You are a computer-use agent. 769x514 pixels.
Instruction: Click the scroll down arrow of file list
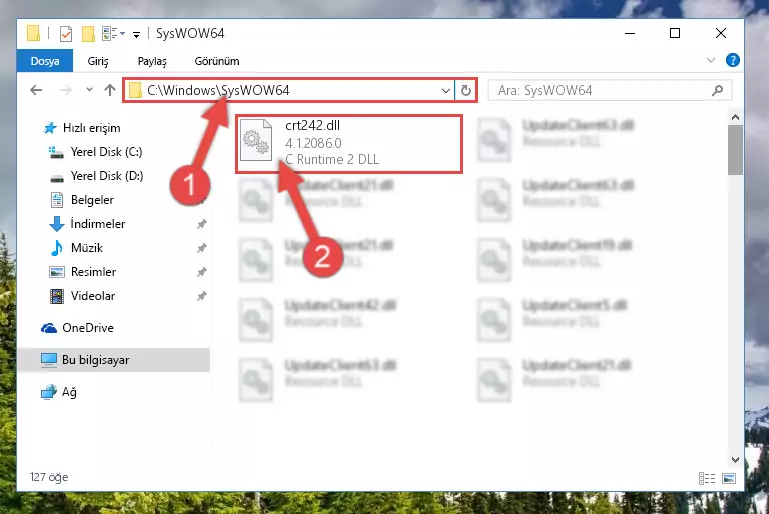point(735,460)
